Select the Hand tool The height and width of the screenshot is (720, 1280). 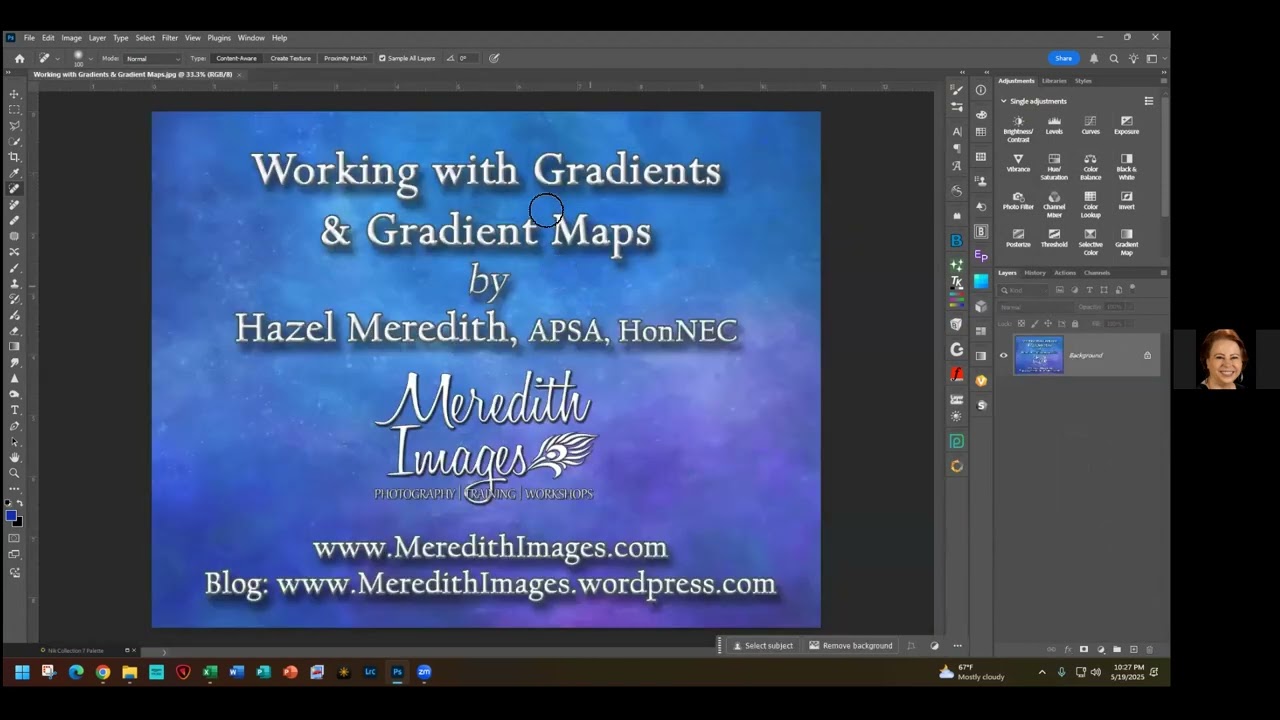pos(14,457)
